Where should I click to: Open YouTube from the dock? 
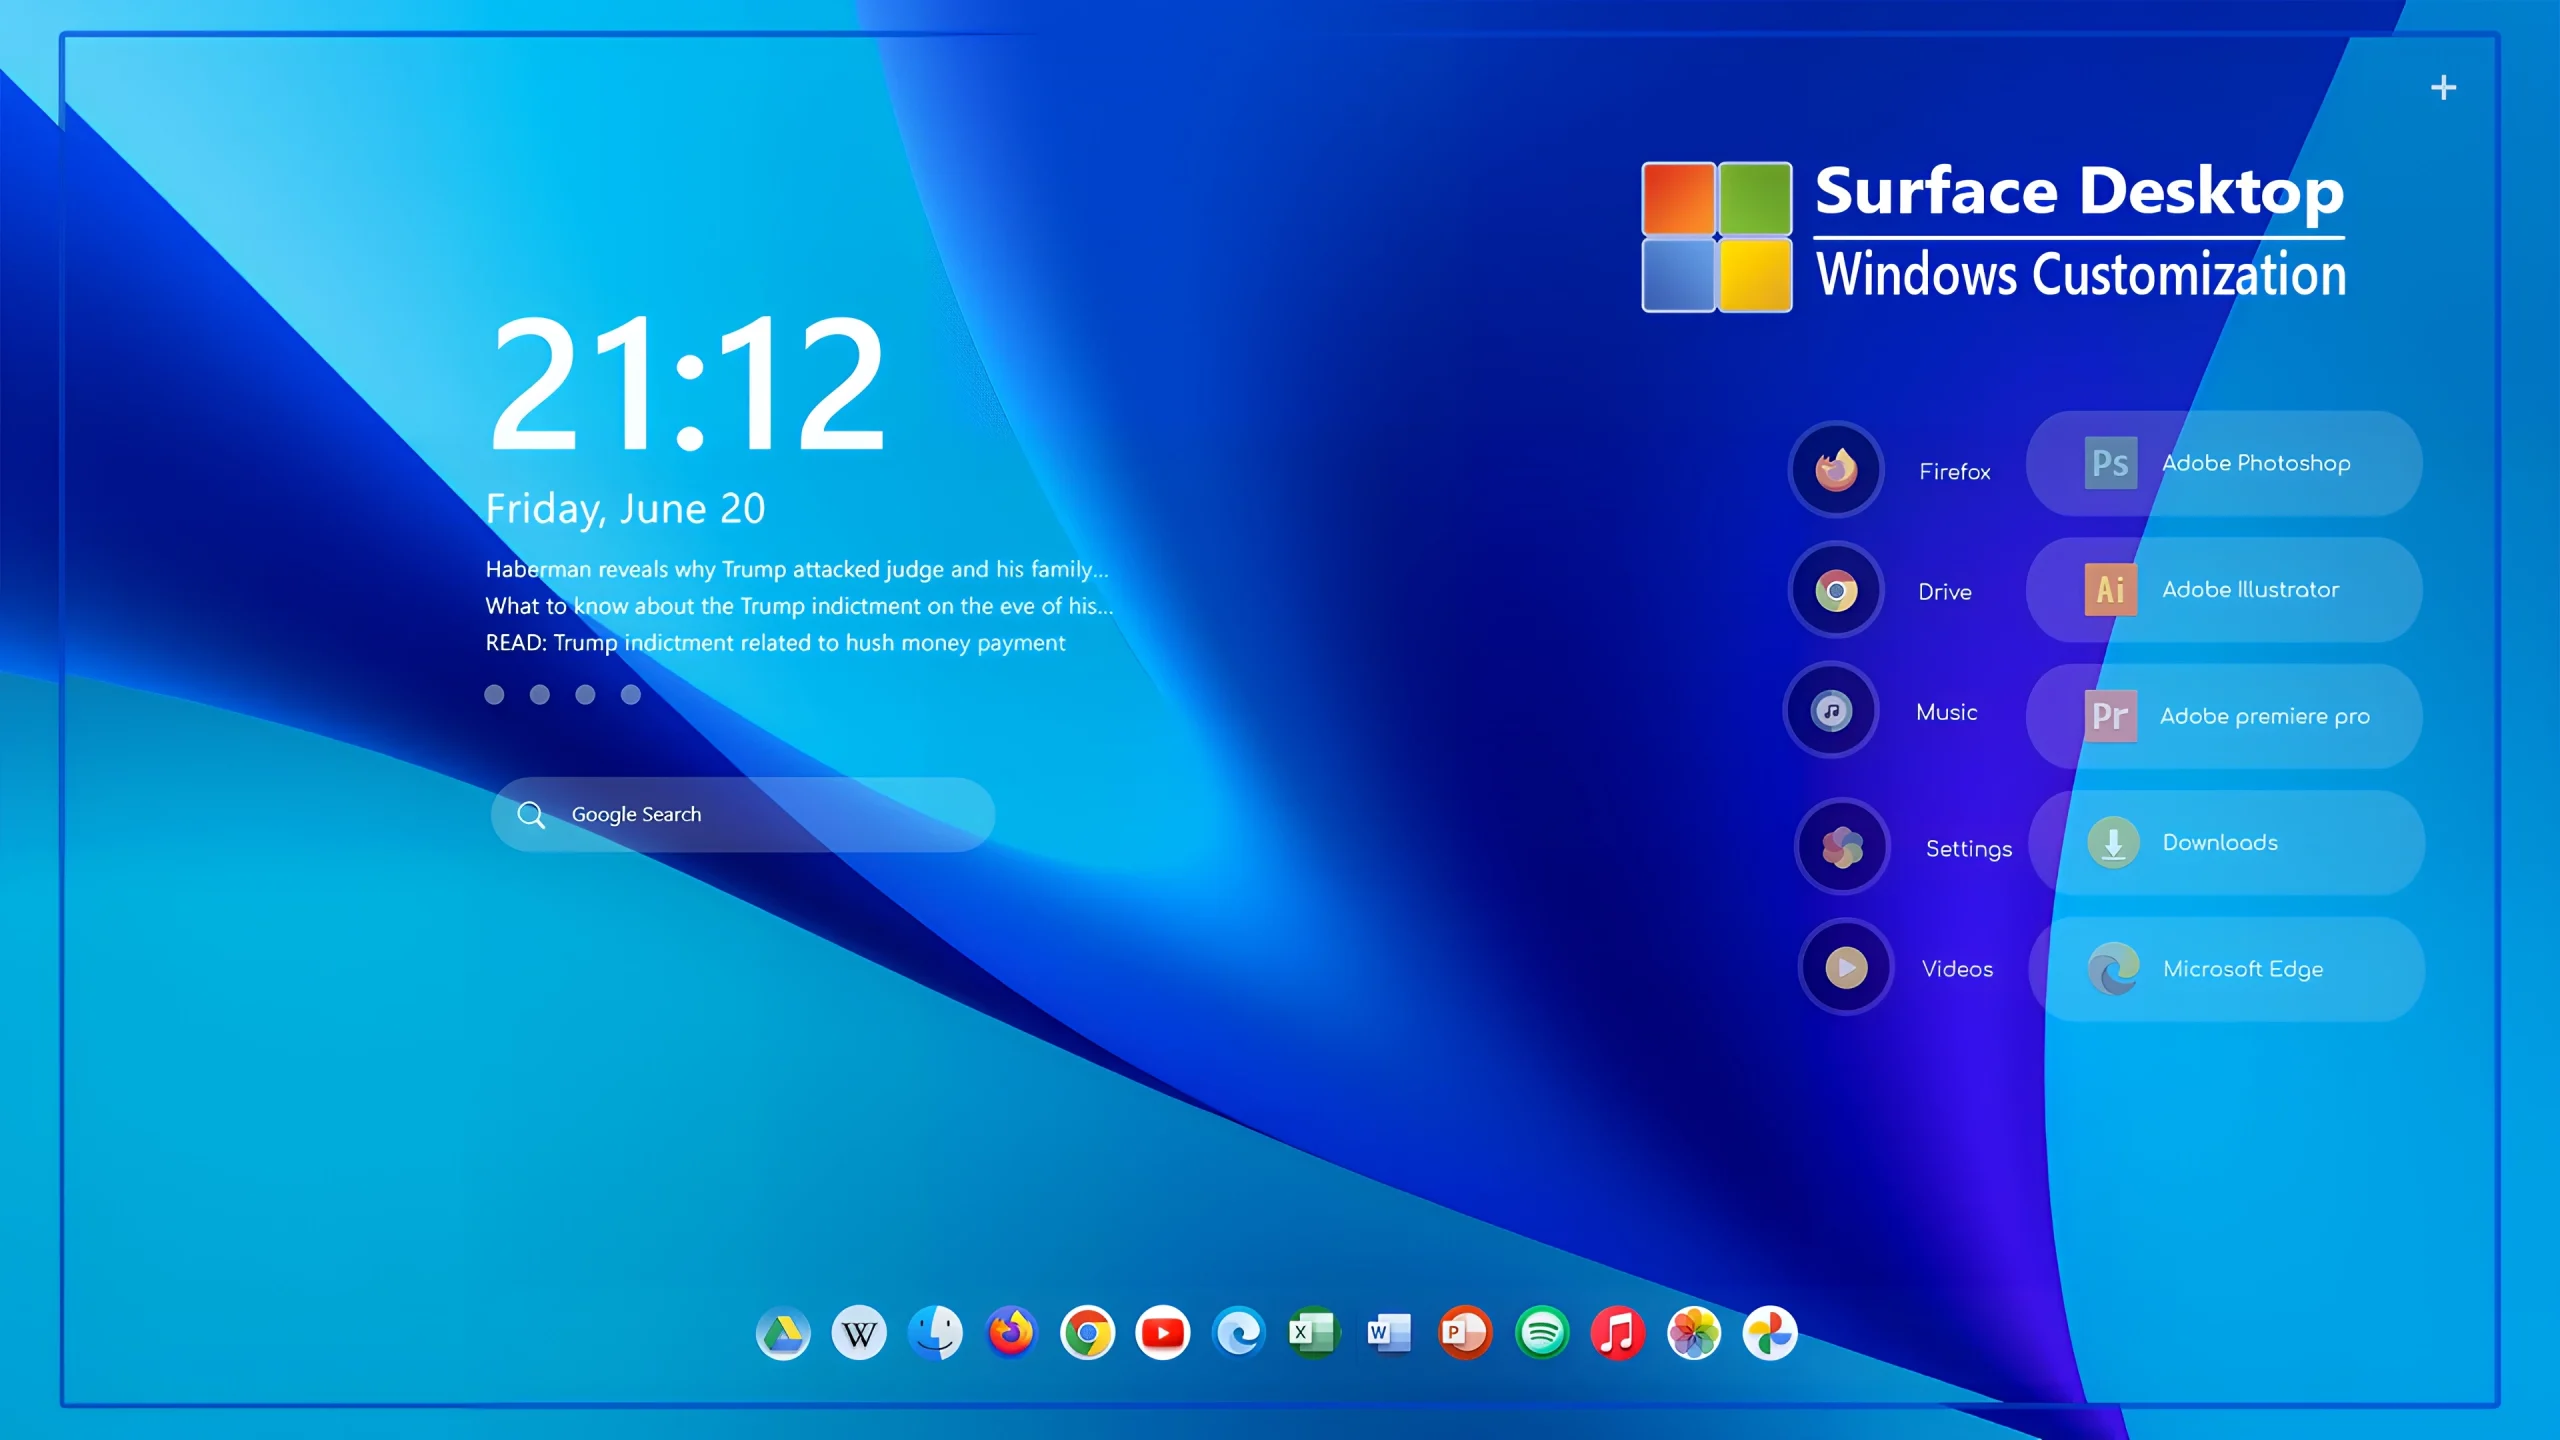pyautogui.click(x=1163, y=1333)
